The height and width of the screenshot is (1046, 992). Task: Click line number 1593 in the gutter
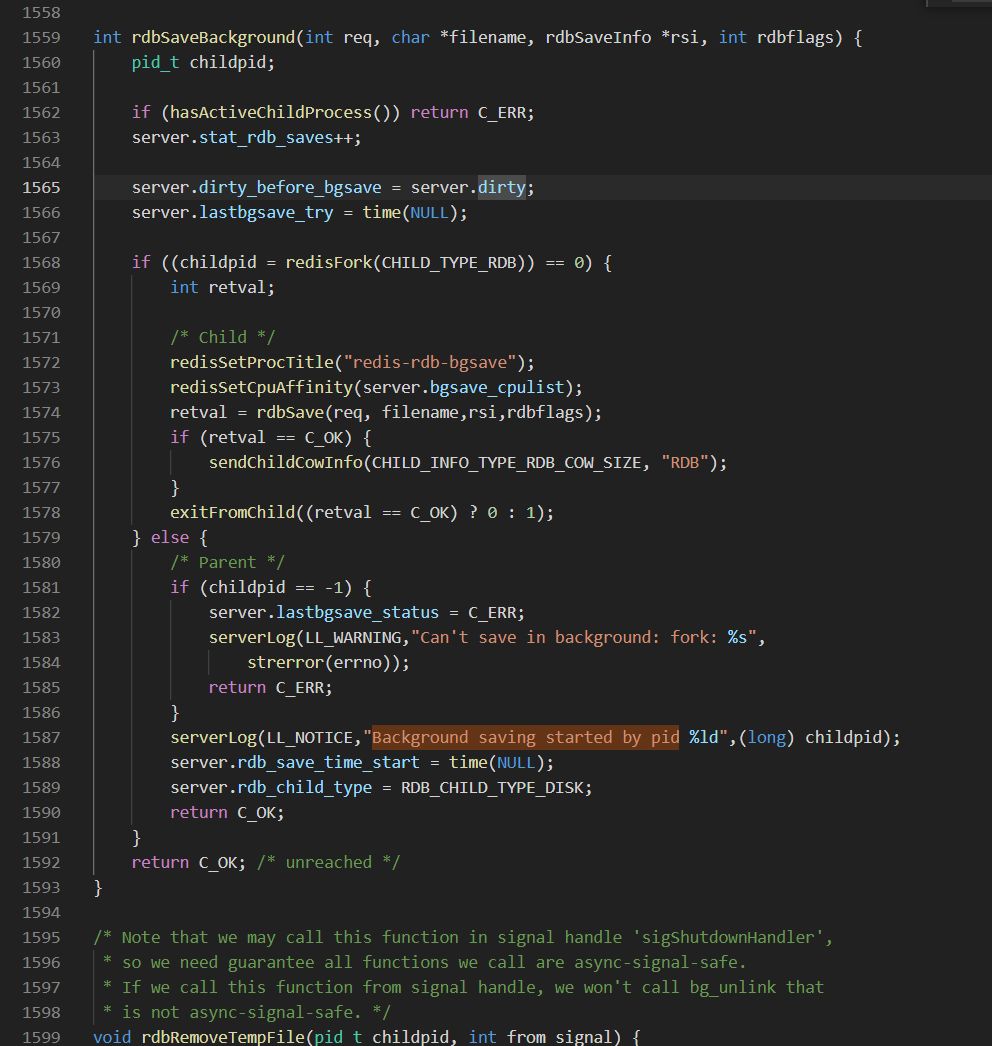point(41,888)
